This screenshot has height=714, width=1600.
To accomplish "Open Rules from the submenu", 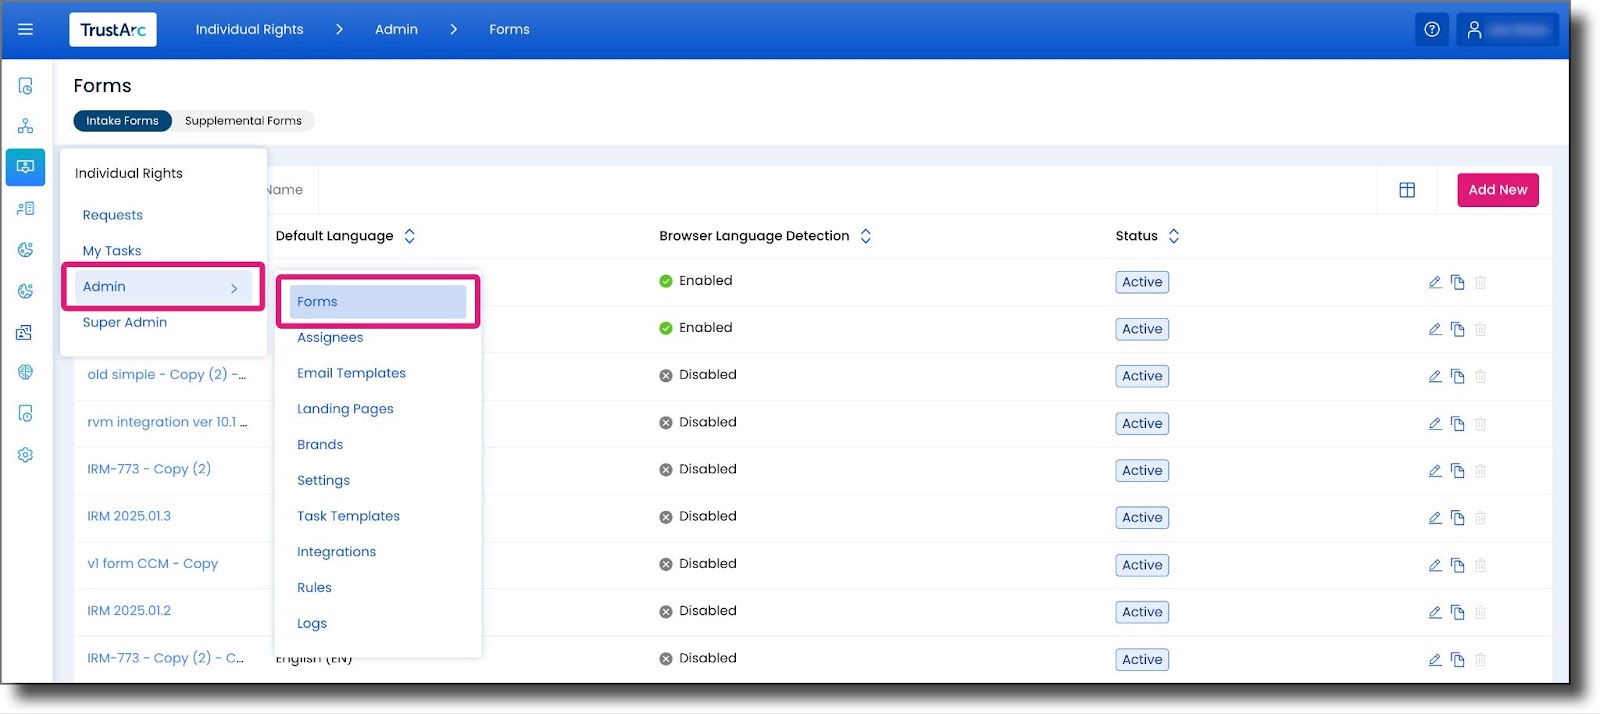I will [314, 588].
